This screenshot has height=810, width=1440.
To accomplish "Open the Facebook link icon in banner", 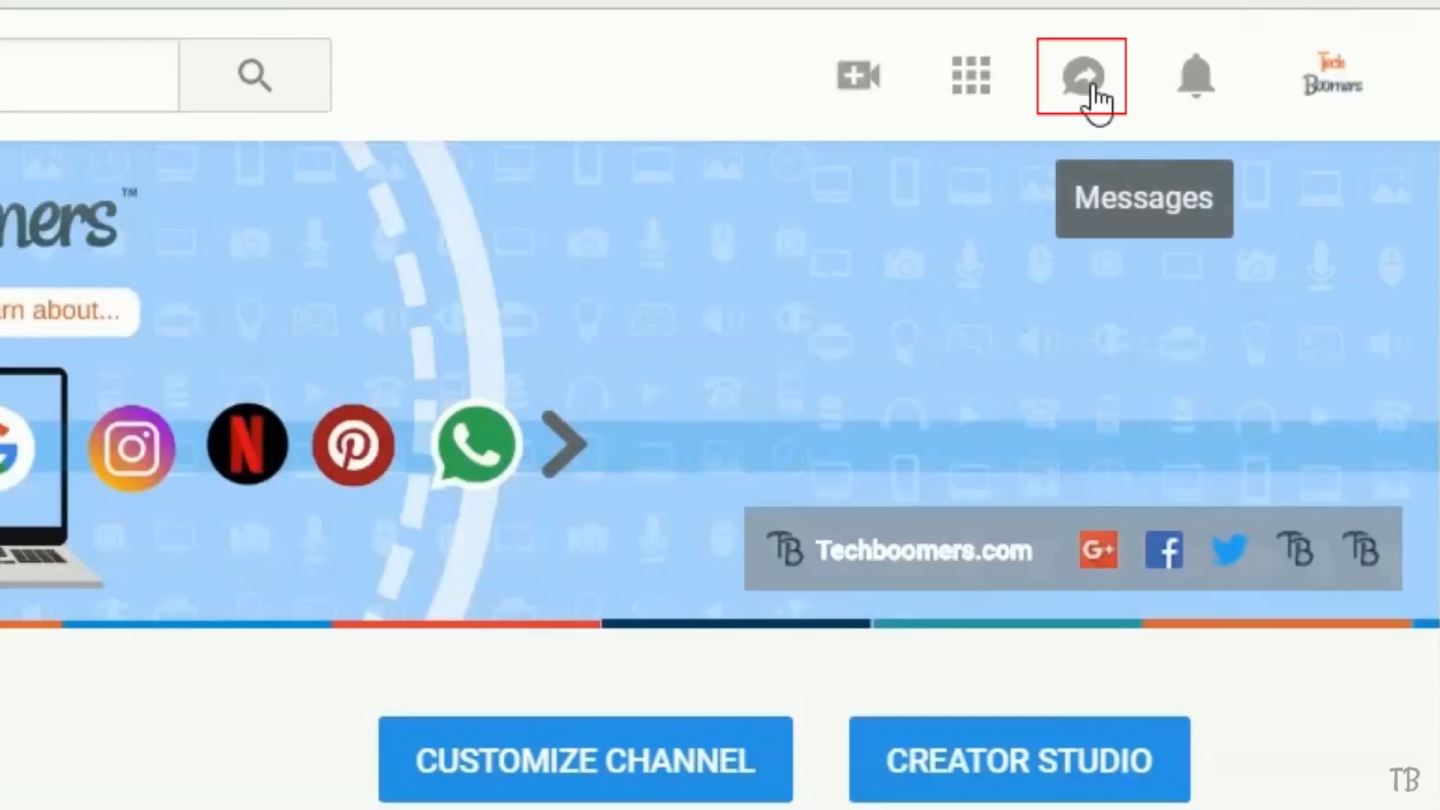I will coord(1163,550).
